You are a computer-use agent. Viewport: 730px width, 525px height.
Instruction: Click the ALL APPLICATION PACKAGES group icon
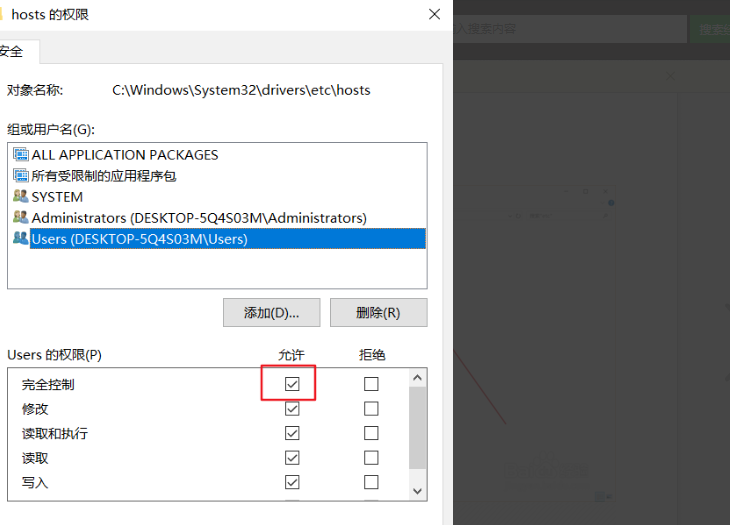click(x=20, y=155)
